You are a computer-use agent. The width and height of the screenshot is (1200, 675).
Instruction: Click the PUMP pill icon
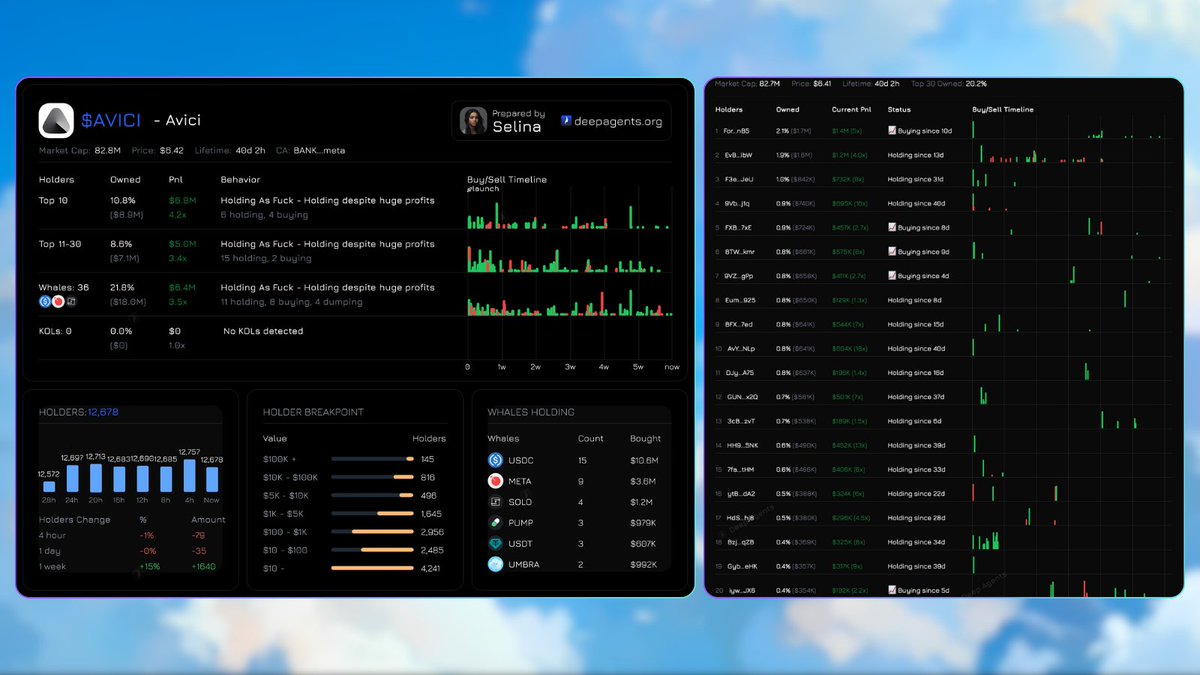[495, 522]
